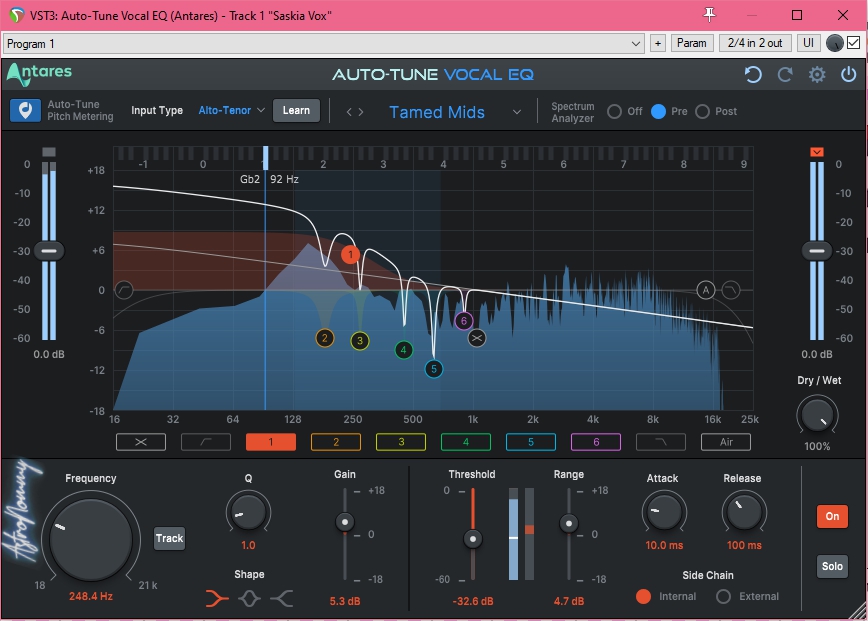Select band 3 tab
This screenshot has width=868, height=621.
coord(401,442)
